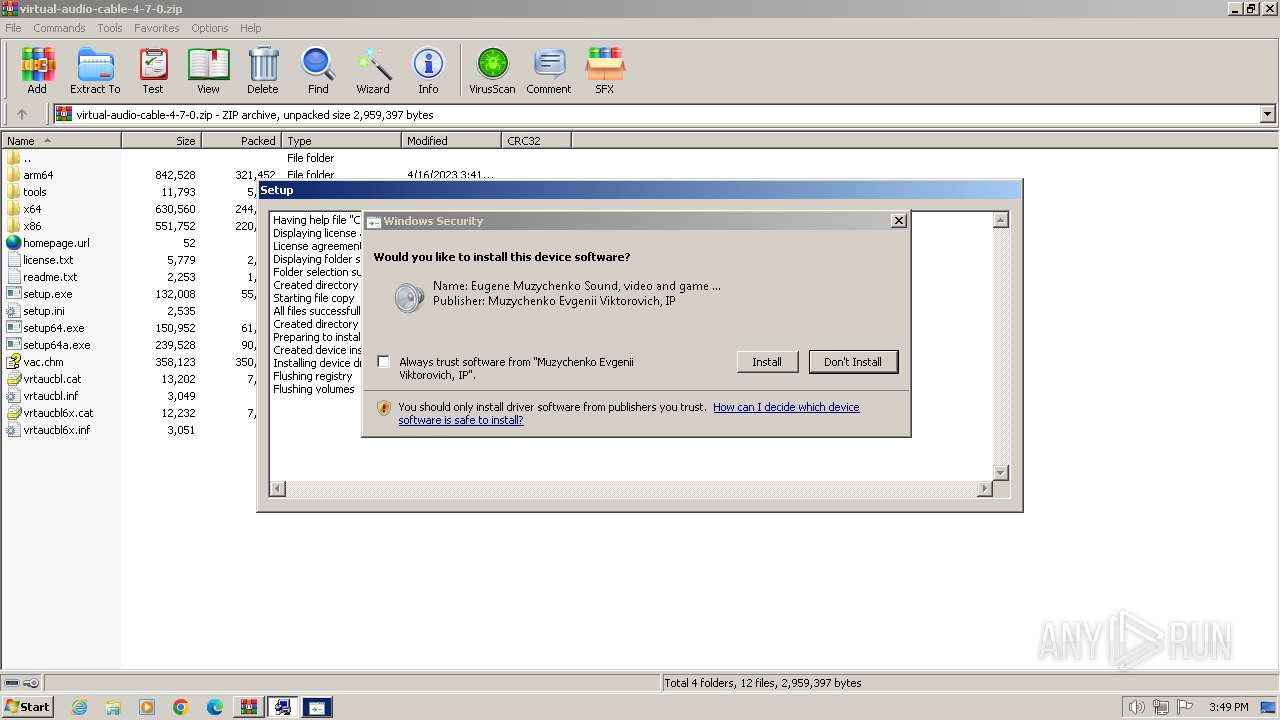This screenshot has height=720, width=1280.
Task: Open the Wizard wand icon
Action: [x=373, y=70]
